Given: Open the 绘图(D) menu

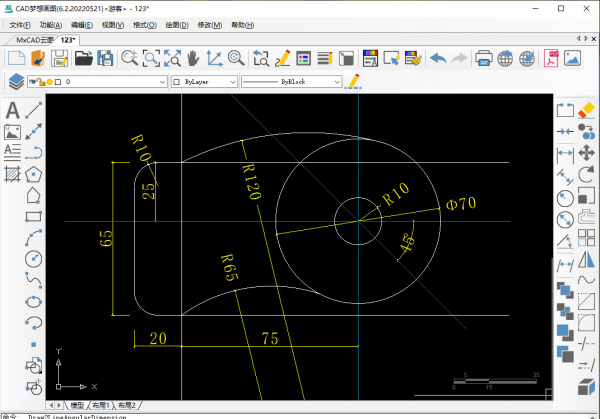Looking at the screenshot, I should pos(178,24).
